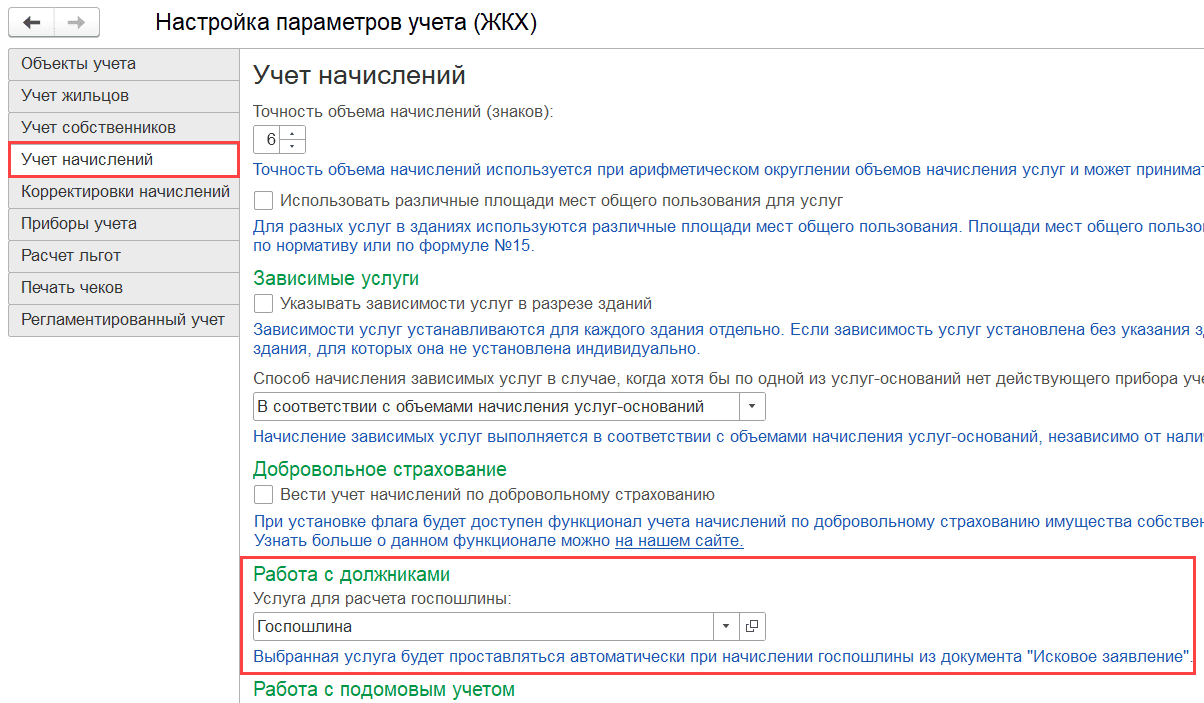Select the Регламентированный учет section
The height and width of the screenshot is (703, 1204).
tap(120, 319)
